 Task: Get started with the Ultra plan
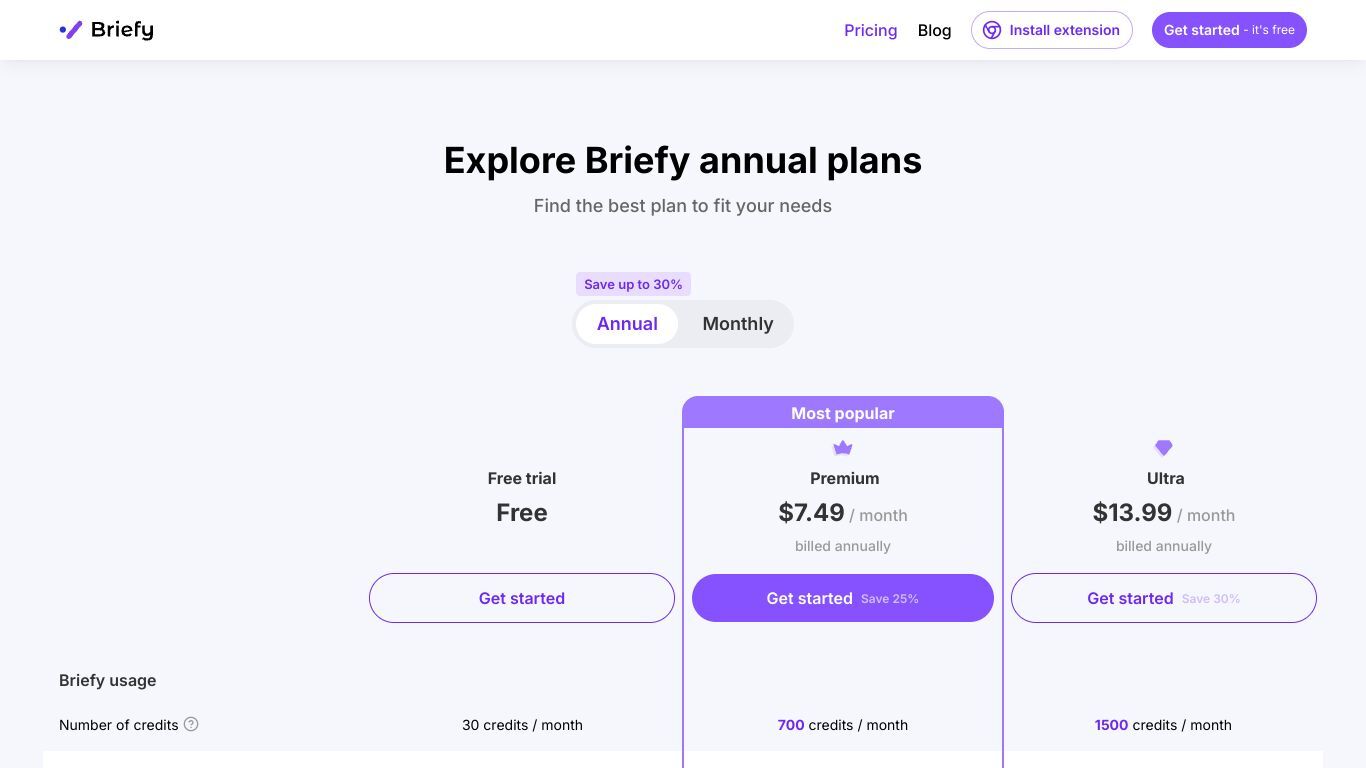coord(1164,598)
